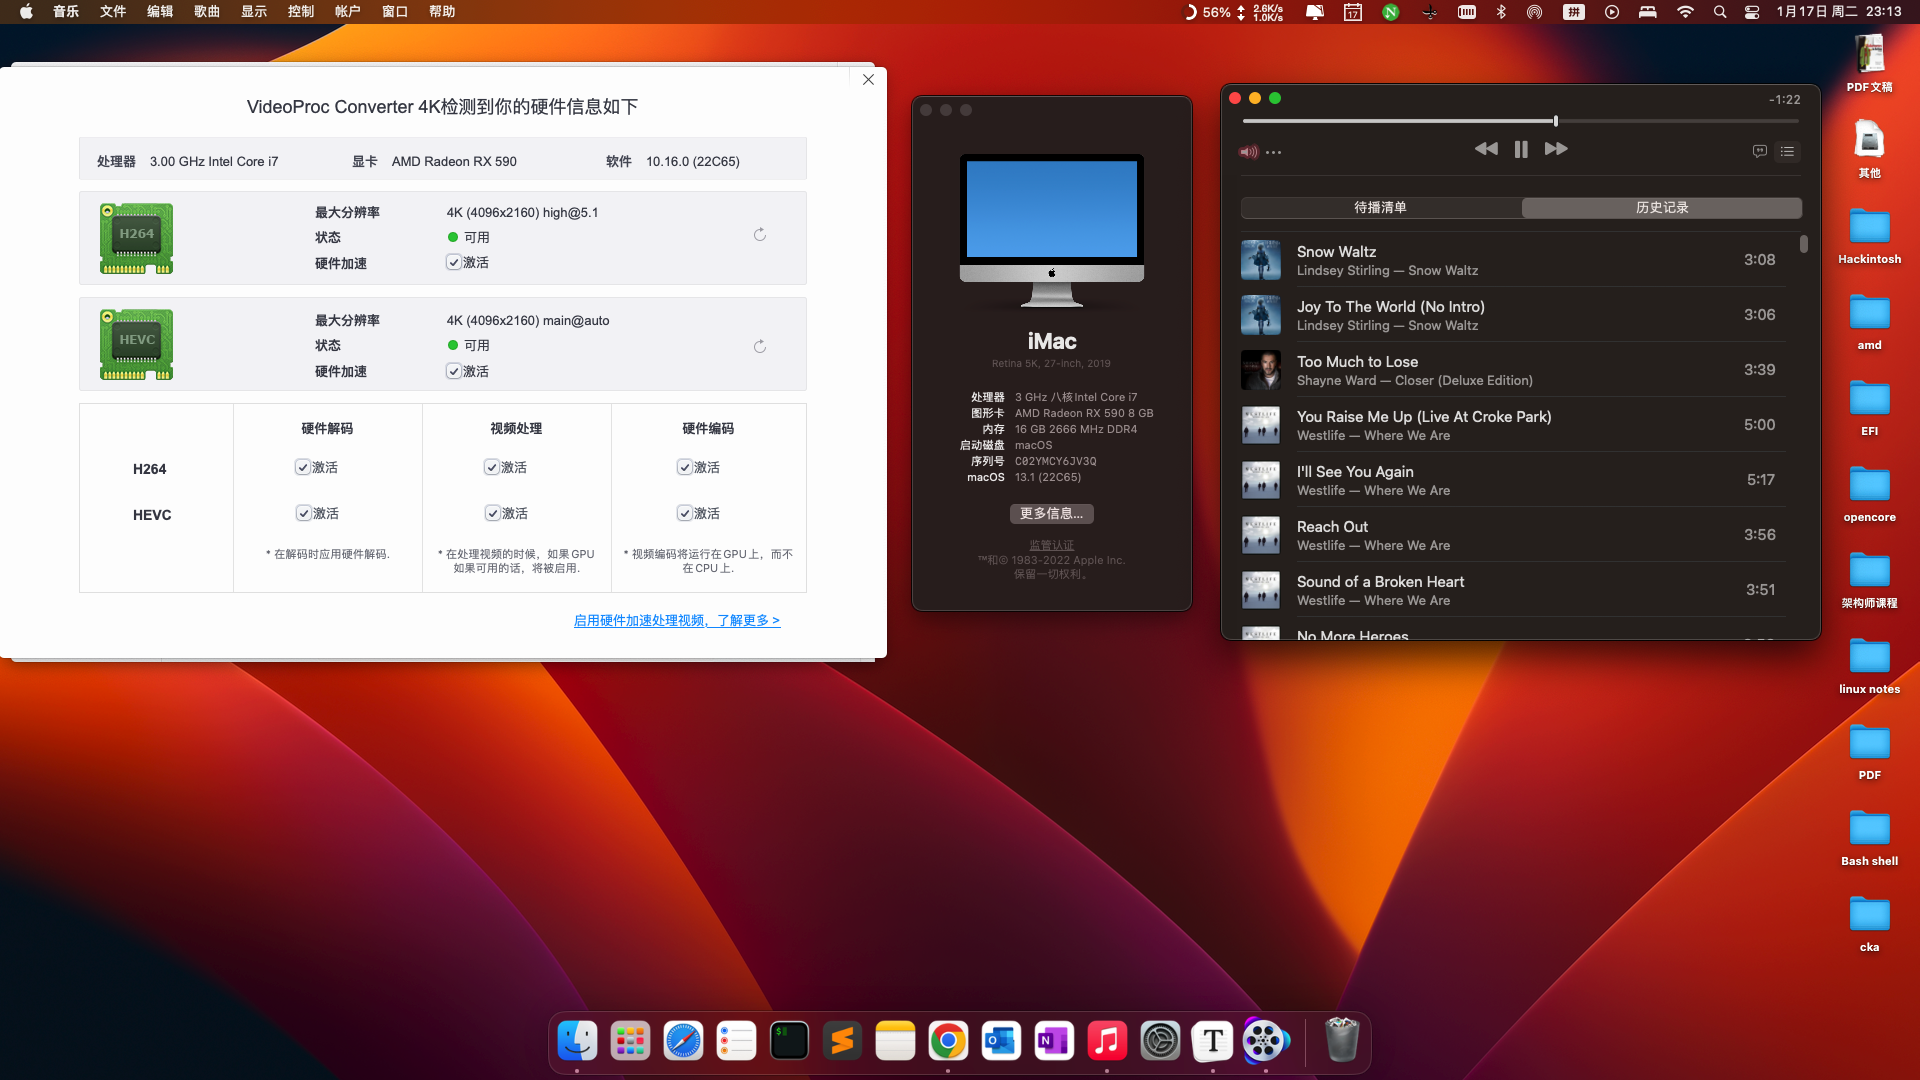Skip to next track in Music

(x=1556, y=149)
